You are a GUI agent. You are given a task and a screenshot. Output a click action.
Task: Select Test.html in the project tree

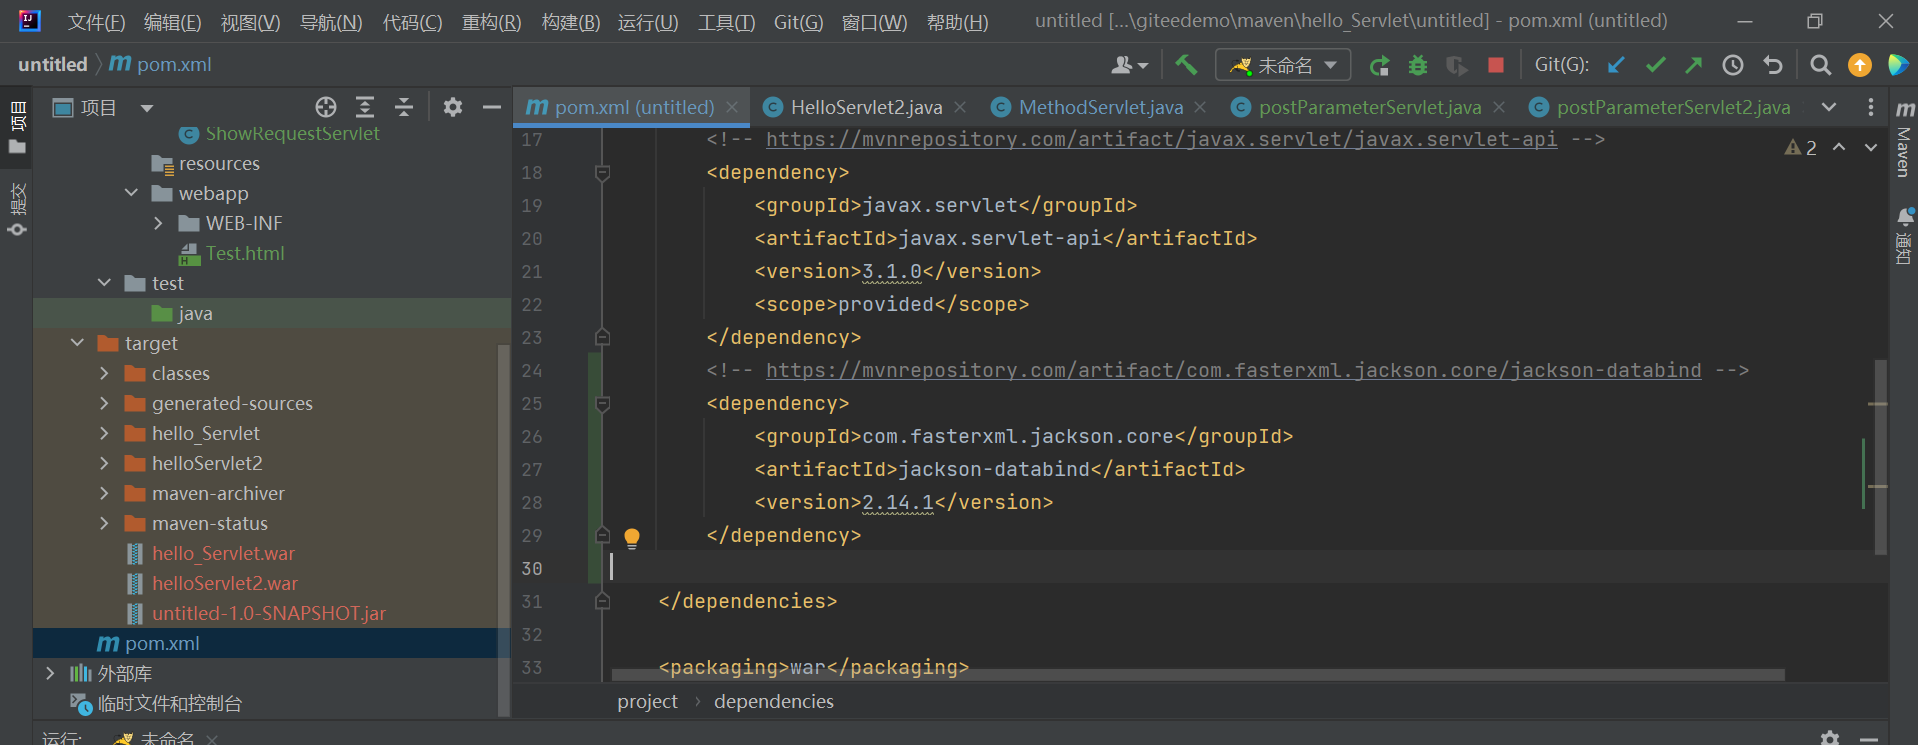245,253
